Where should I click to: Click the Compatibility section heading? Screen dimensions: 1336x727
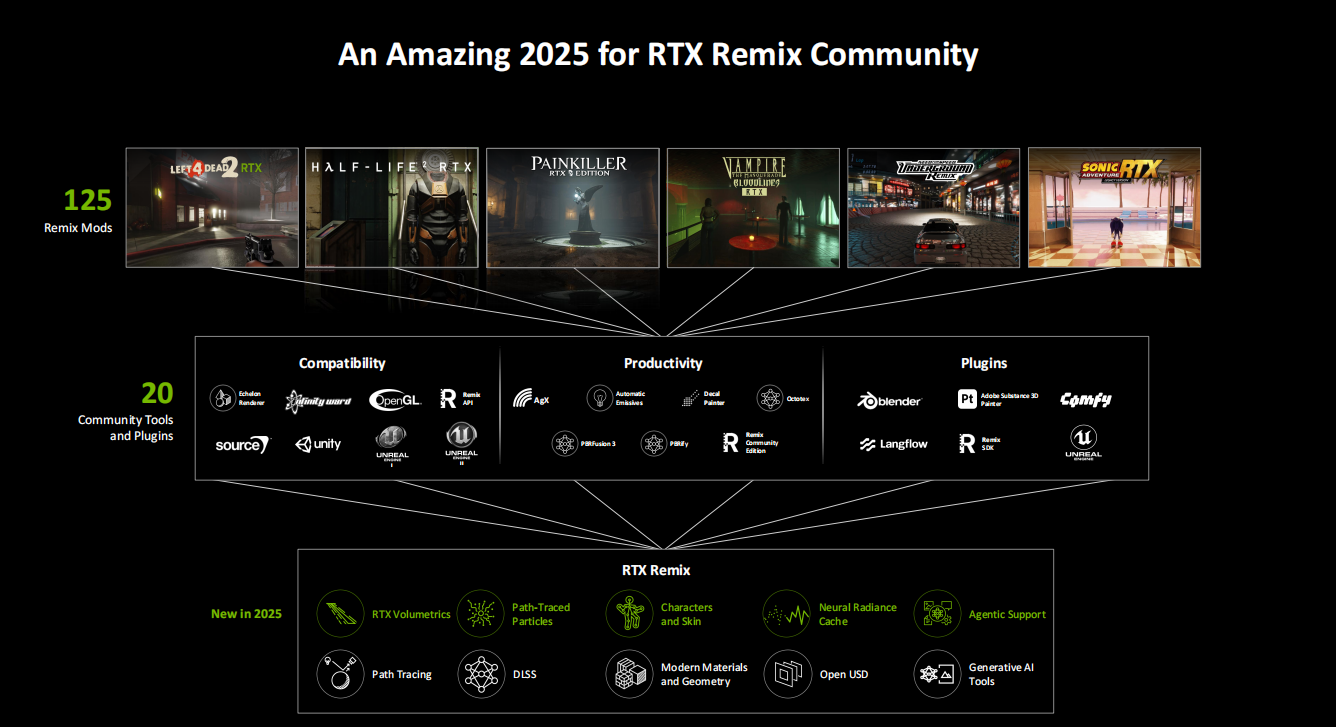click(x=342, y=363)
